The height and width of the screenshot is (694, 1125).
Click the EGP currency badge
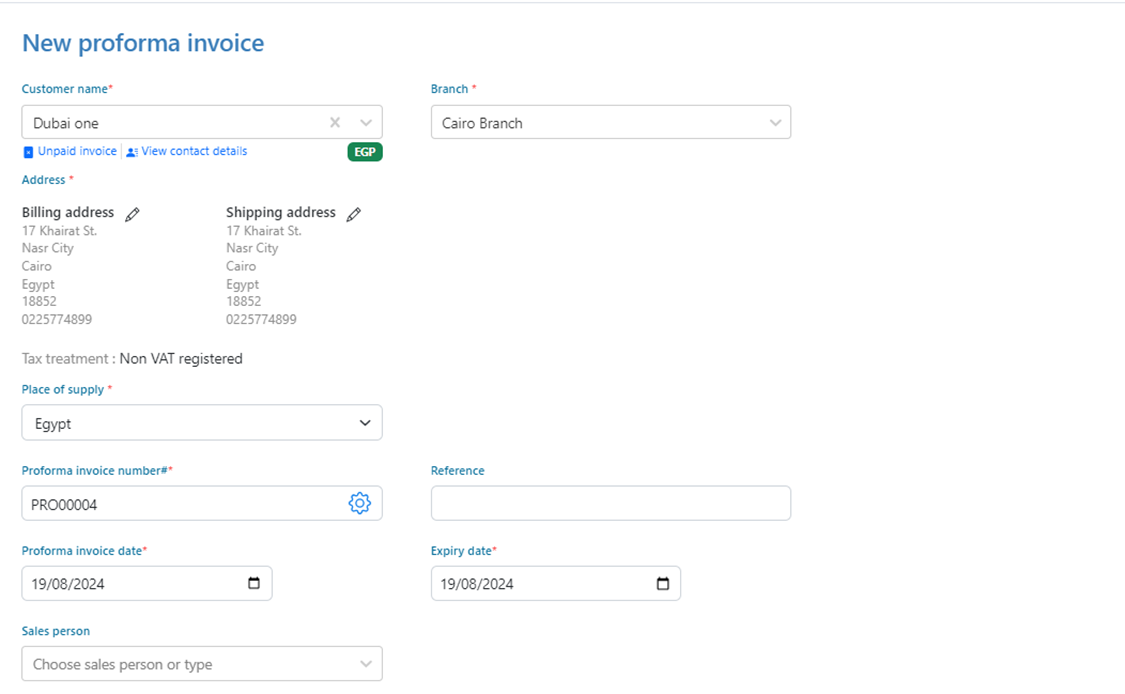click(365, 152)
